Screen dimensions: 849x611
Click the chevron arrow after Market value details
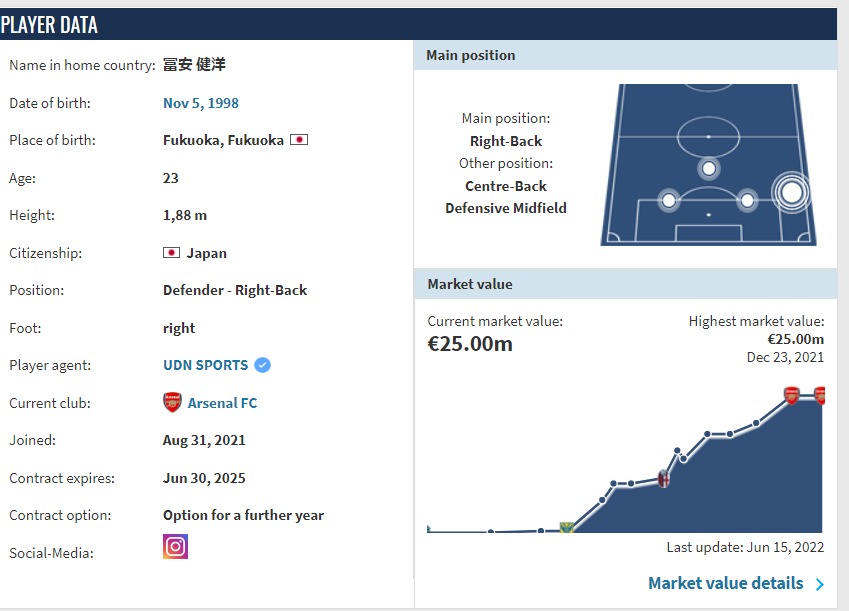click(820, 584)
